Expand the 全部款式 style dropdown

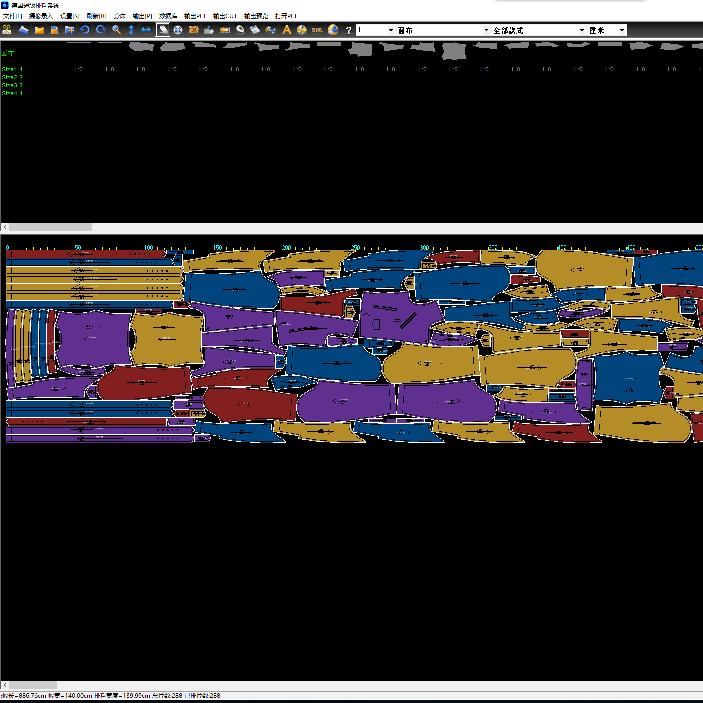538,30
